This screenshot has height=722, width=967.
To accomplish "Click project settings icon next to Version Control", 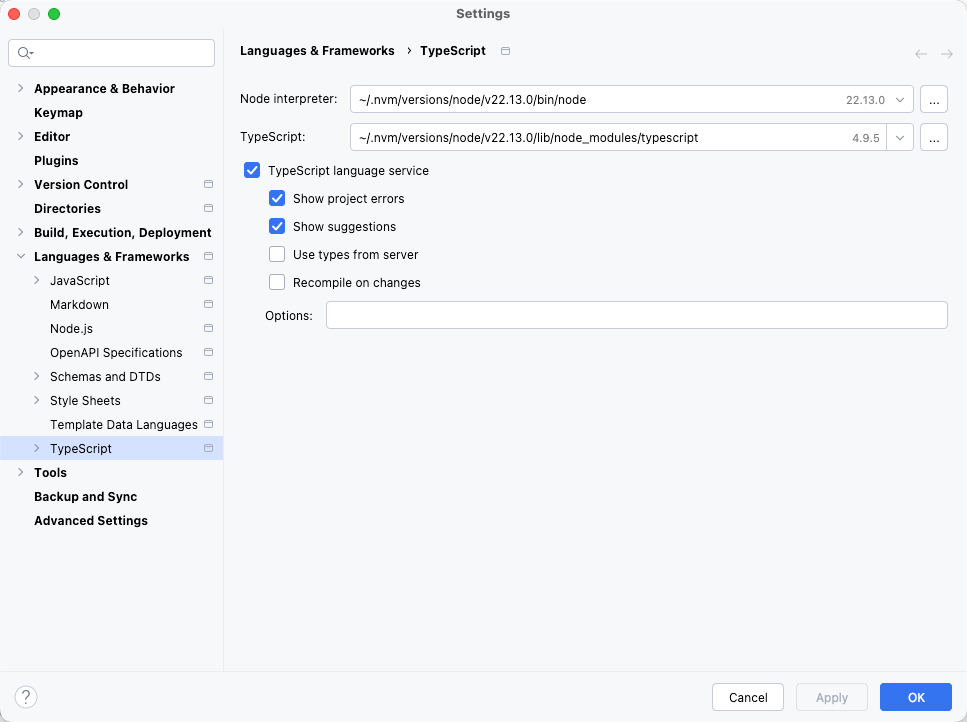I will pos(208,185).
